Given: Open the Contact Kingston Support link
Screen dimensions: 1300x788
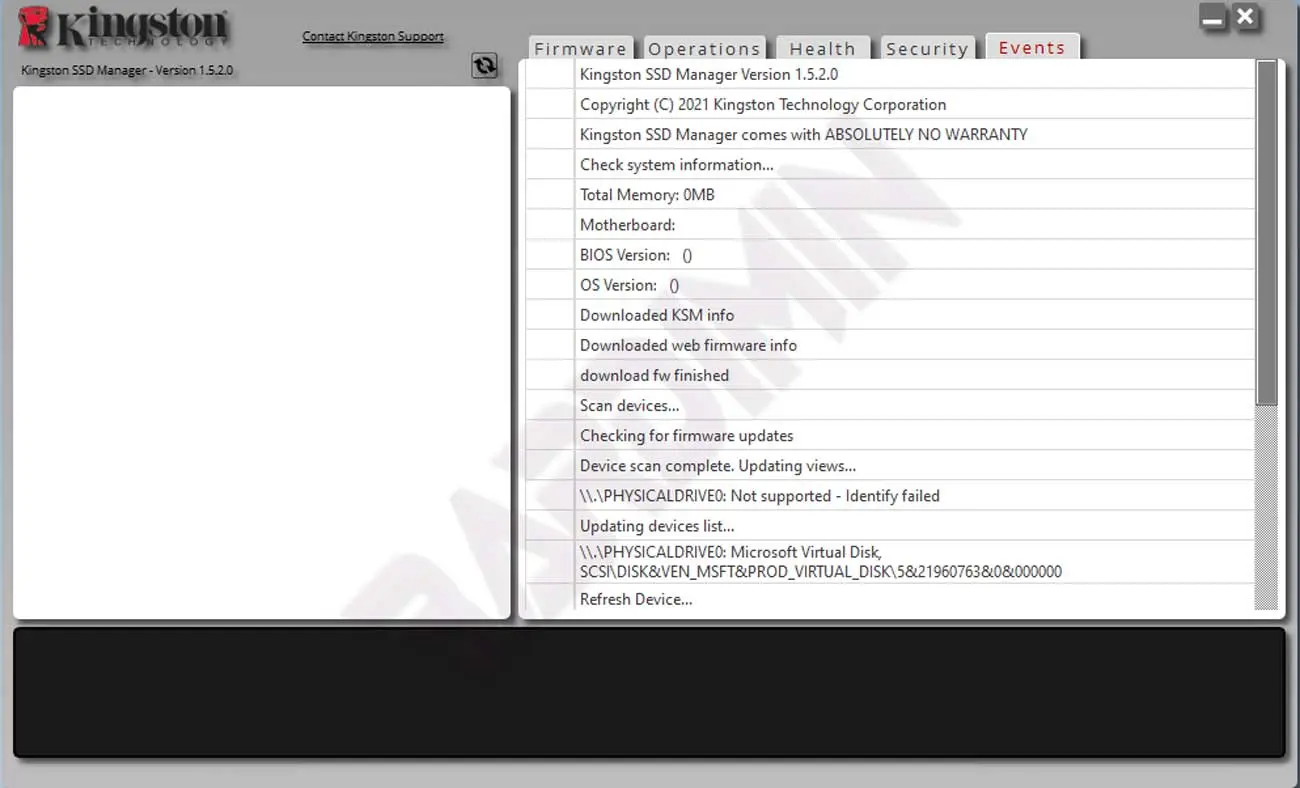Looking at the screenshot, I should coord(373,36).
